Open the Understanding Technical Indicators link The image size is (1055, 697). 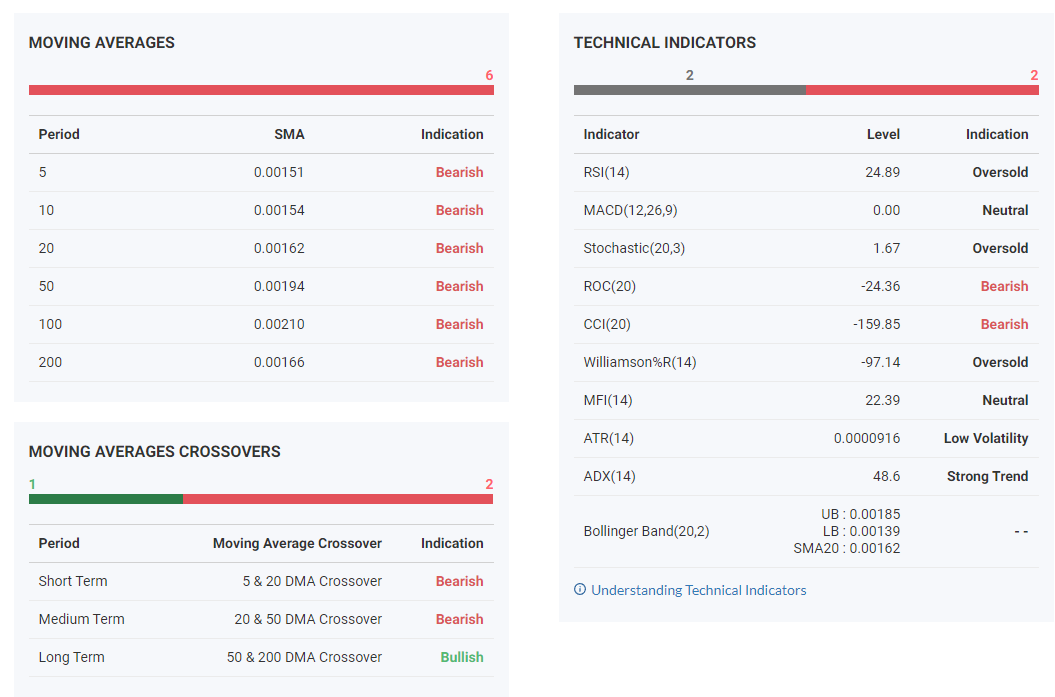[x=698, y=590]
